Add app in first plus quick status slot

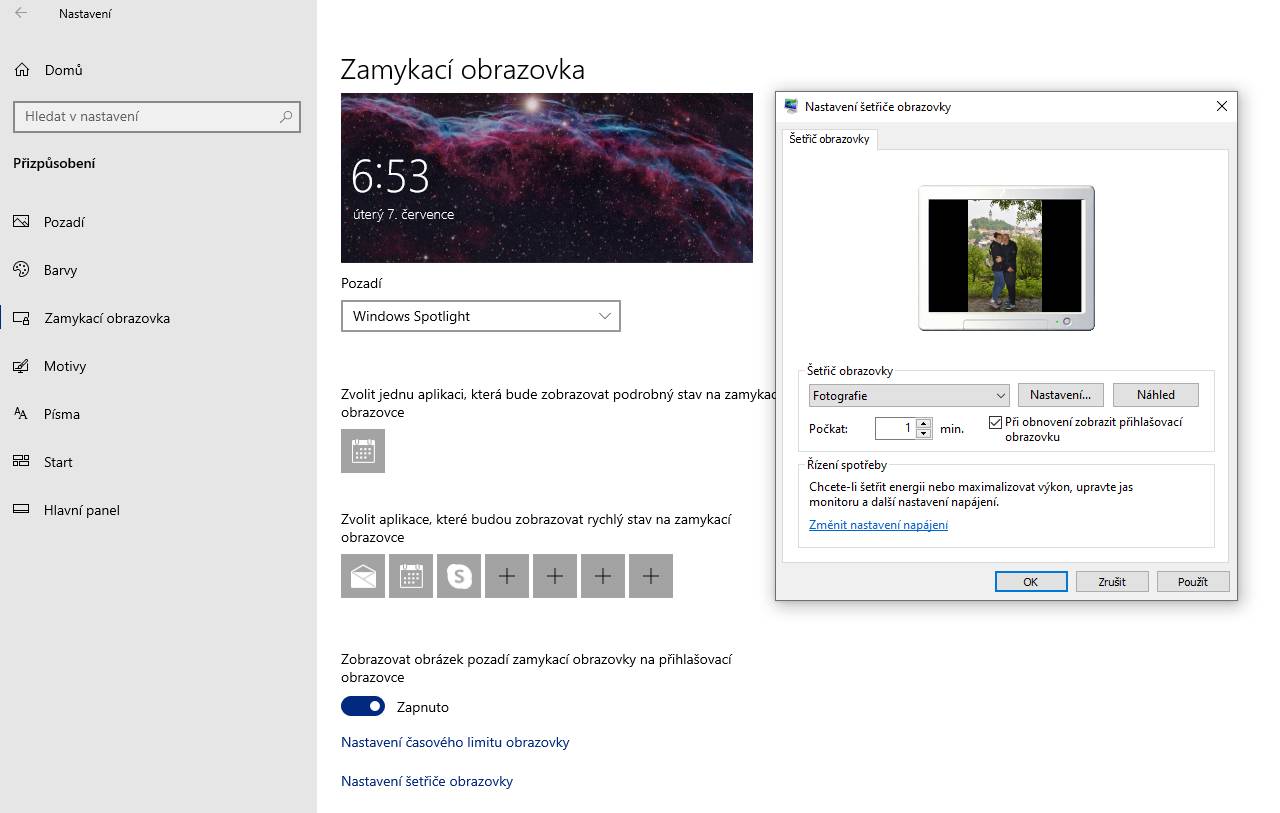[x=507, y=576]
